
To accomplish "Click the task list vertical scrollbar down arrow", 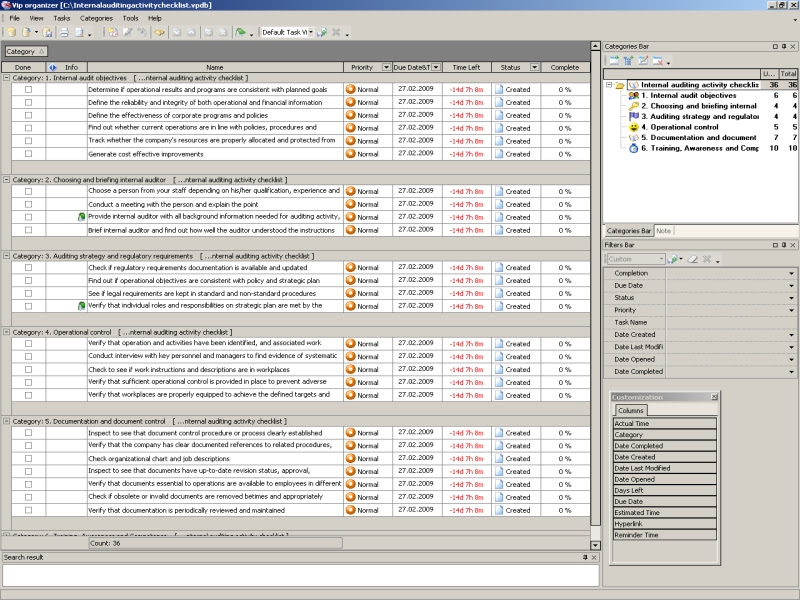I will [x=595, y=545].
